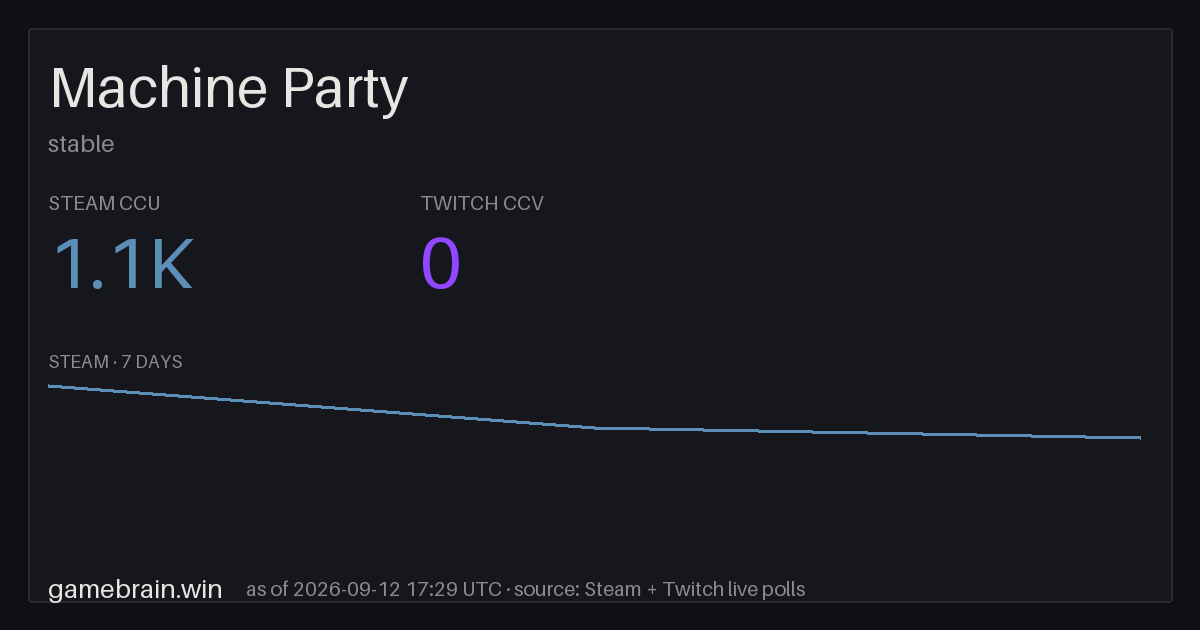Click the leftmost start of the chart line
Viewport: 1200px width, 630px height.
[49, 386]
